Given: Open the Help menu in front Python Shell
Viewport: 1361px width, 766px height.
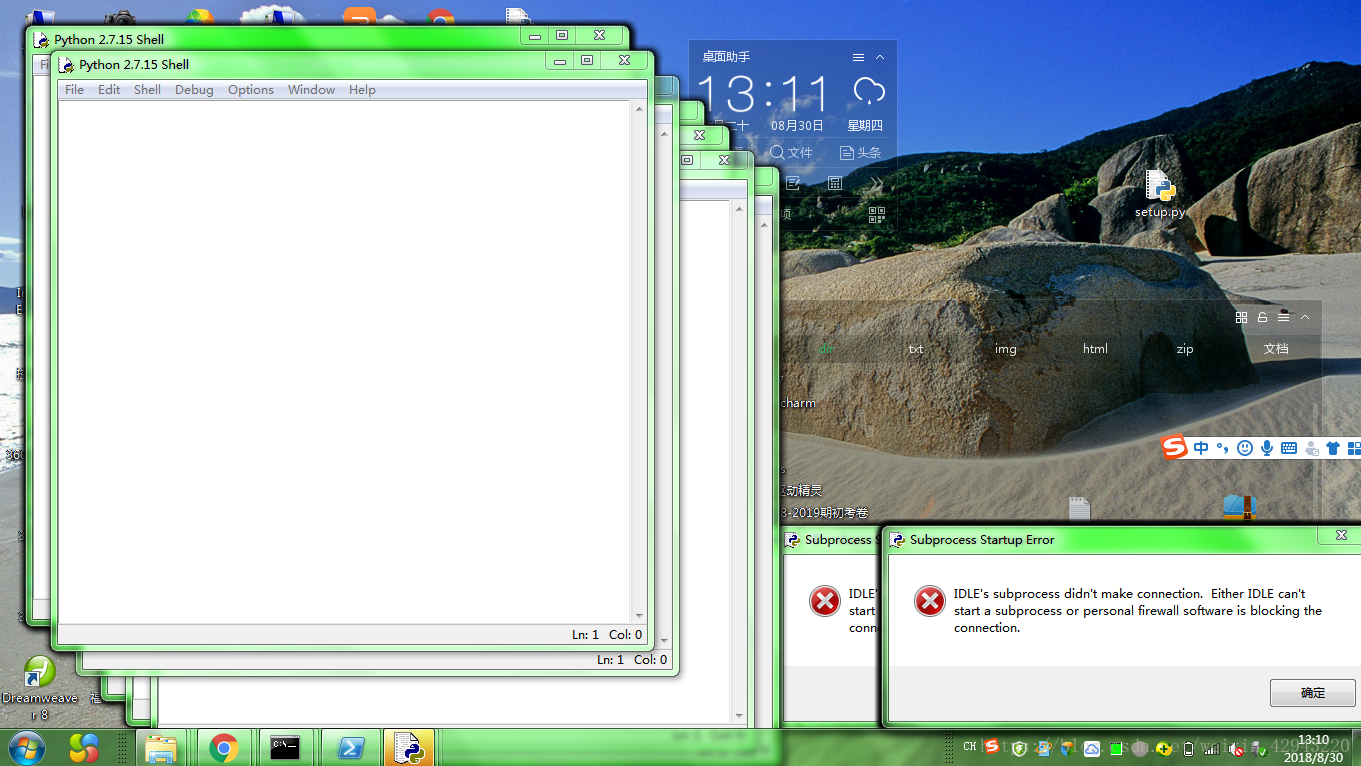Looking at the screenshot, I should (x=362, y=90).
